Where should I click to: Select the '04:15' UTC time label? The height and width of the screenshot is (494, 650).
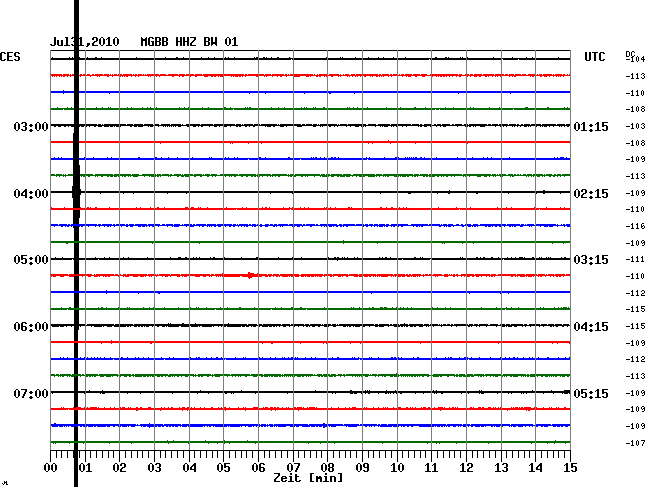[591, 327]
